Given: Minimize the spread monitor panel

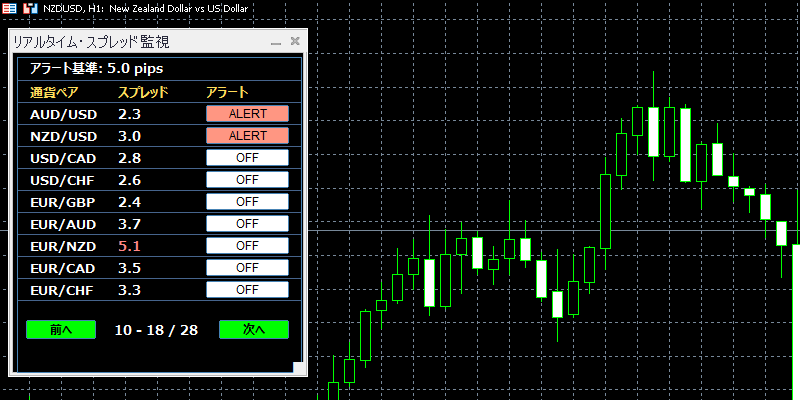Looking at the screenshot, I should click(276, 42).
